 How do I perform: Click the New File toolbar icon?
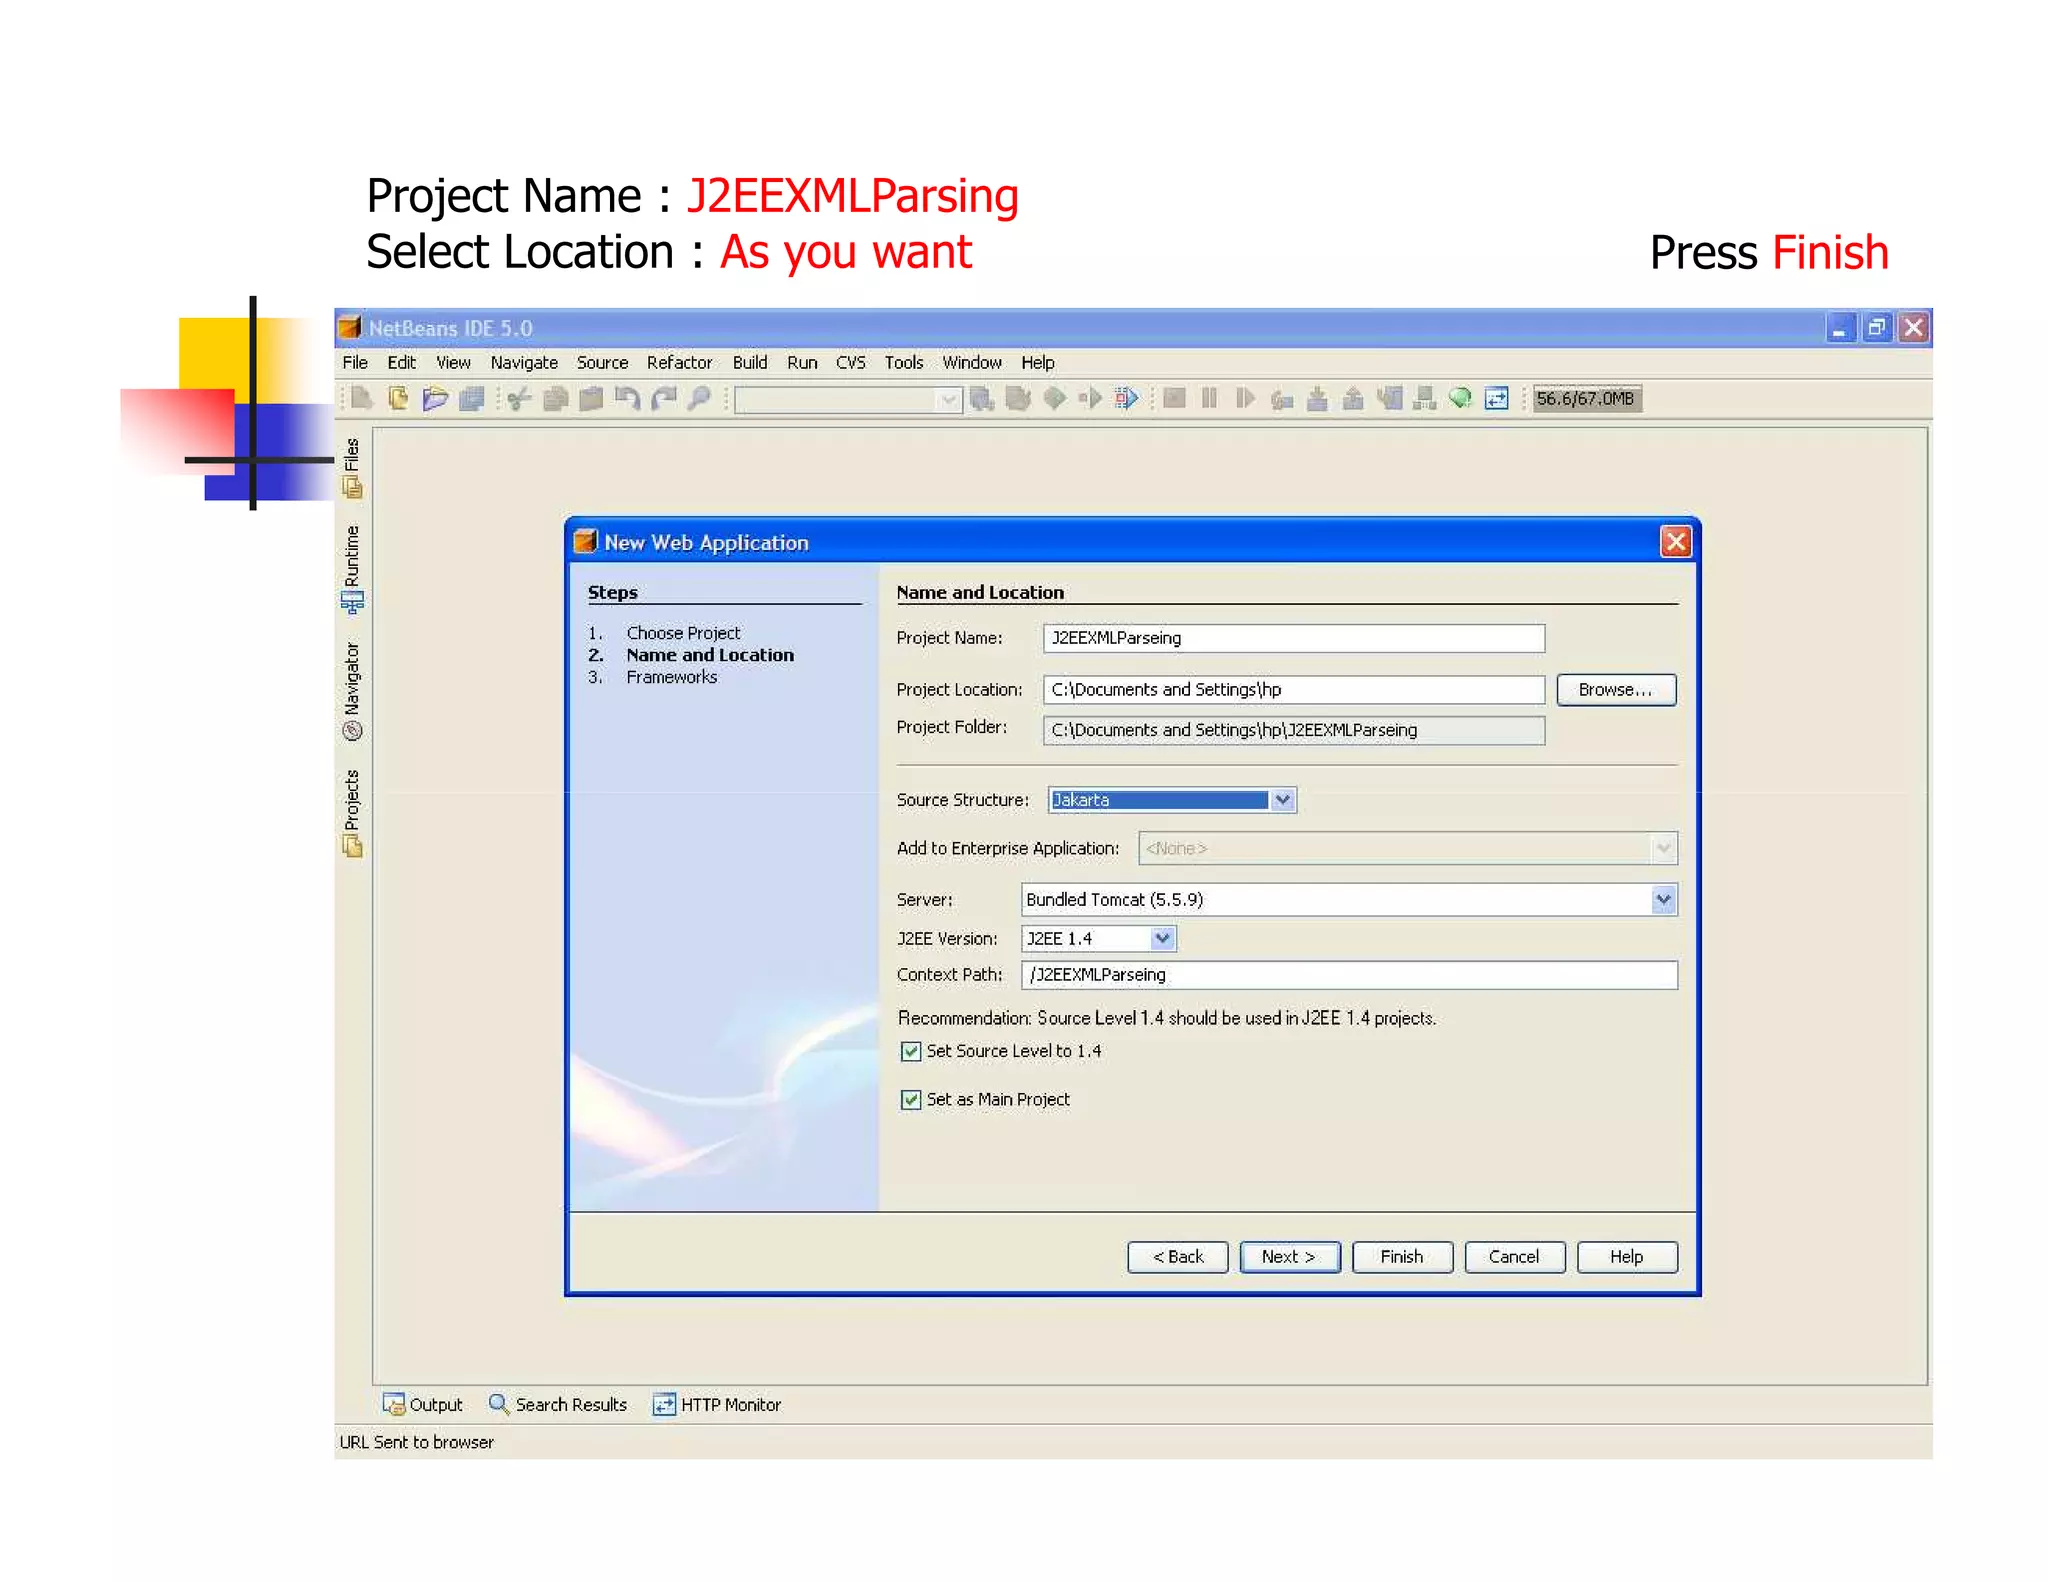click(362, 399)
